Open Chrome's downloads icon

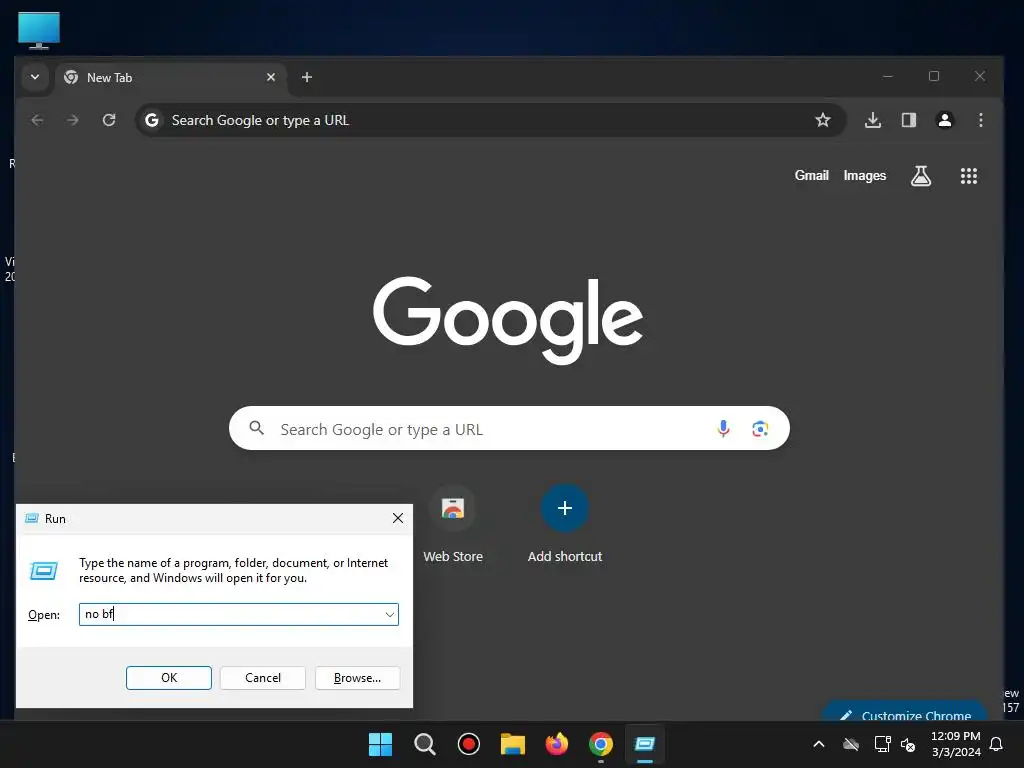point(872,120)
